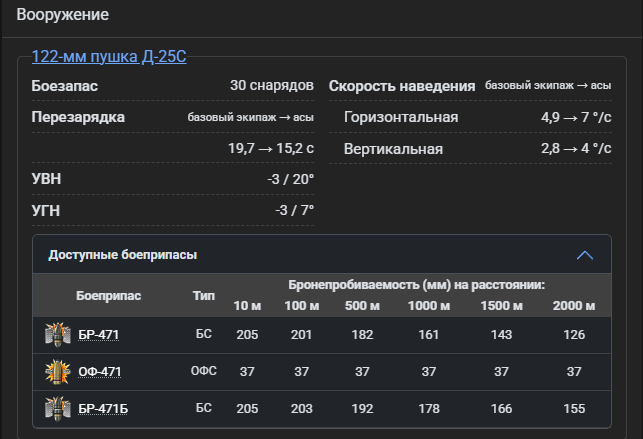Click ОФ-471 10 м penetration value 37
The height and width of the screenshot is (439, 643).
pyautogui.click(x=247, y=372)
